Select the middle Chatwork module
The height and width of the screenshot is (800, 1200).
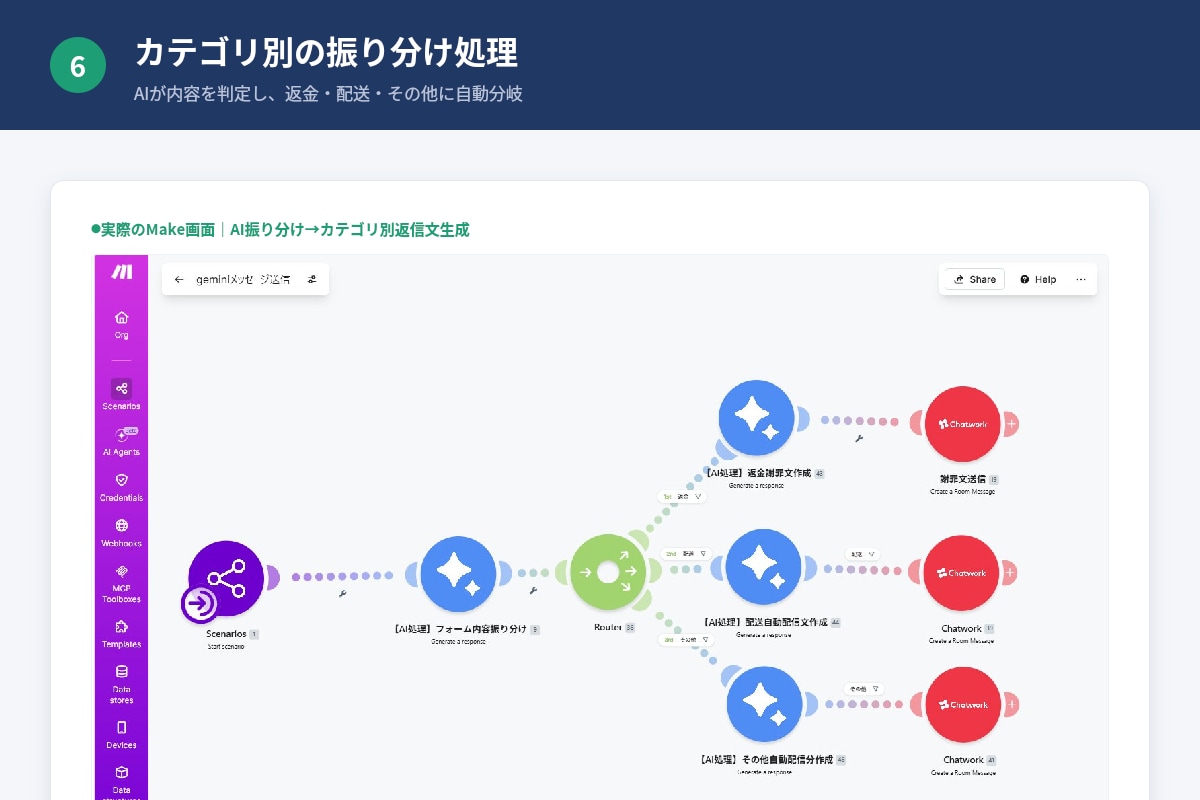click(x=962, y=573)
